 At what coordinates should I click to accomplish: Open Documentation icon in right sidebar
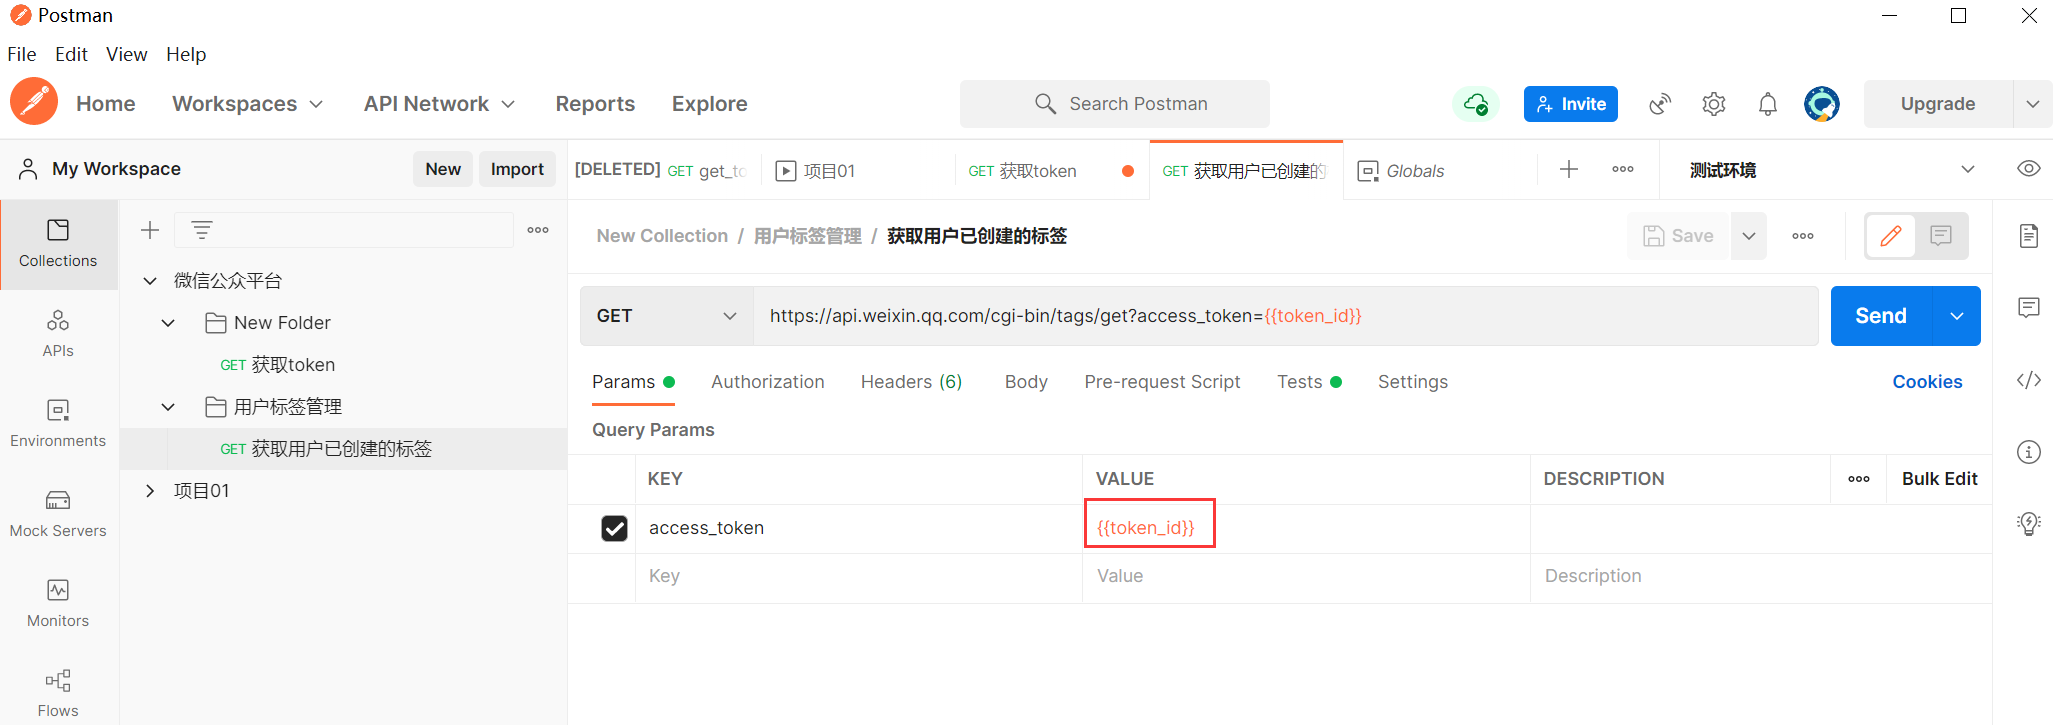click(2029, 236)
